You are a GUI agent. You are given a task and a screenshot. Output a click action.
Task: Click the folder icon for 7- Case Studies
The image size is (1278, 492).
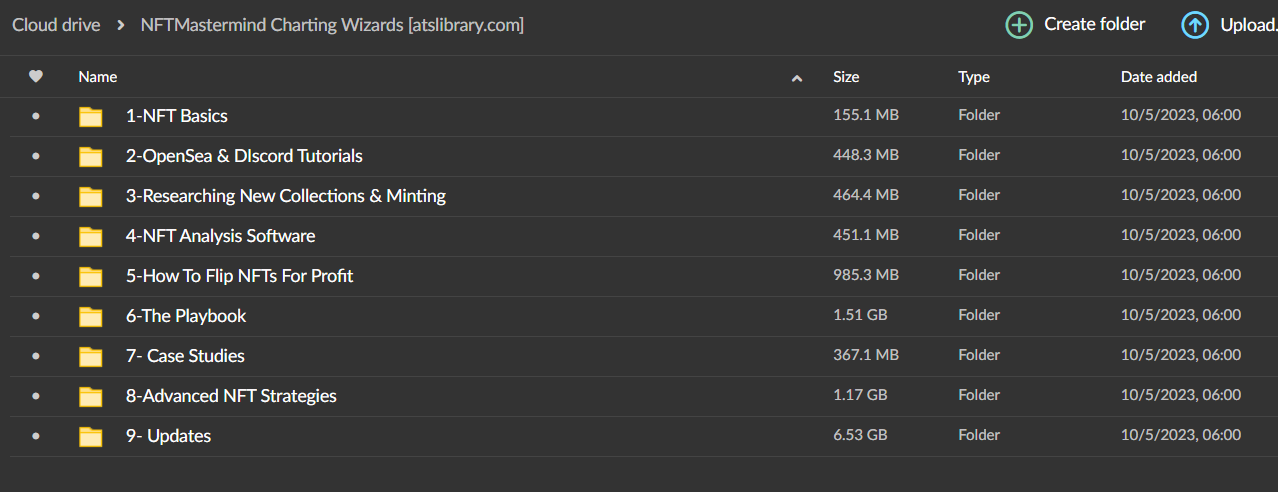pyautogui.click(x=91, y=356)
